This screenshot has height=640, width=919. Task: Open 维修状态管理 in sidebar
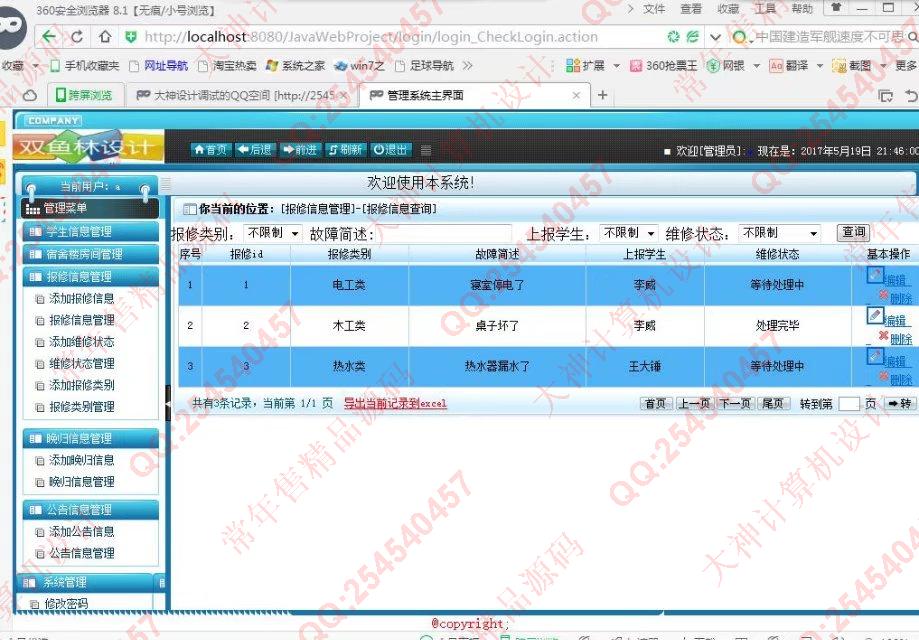81,364
